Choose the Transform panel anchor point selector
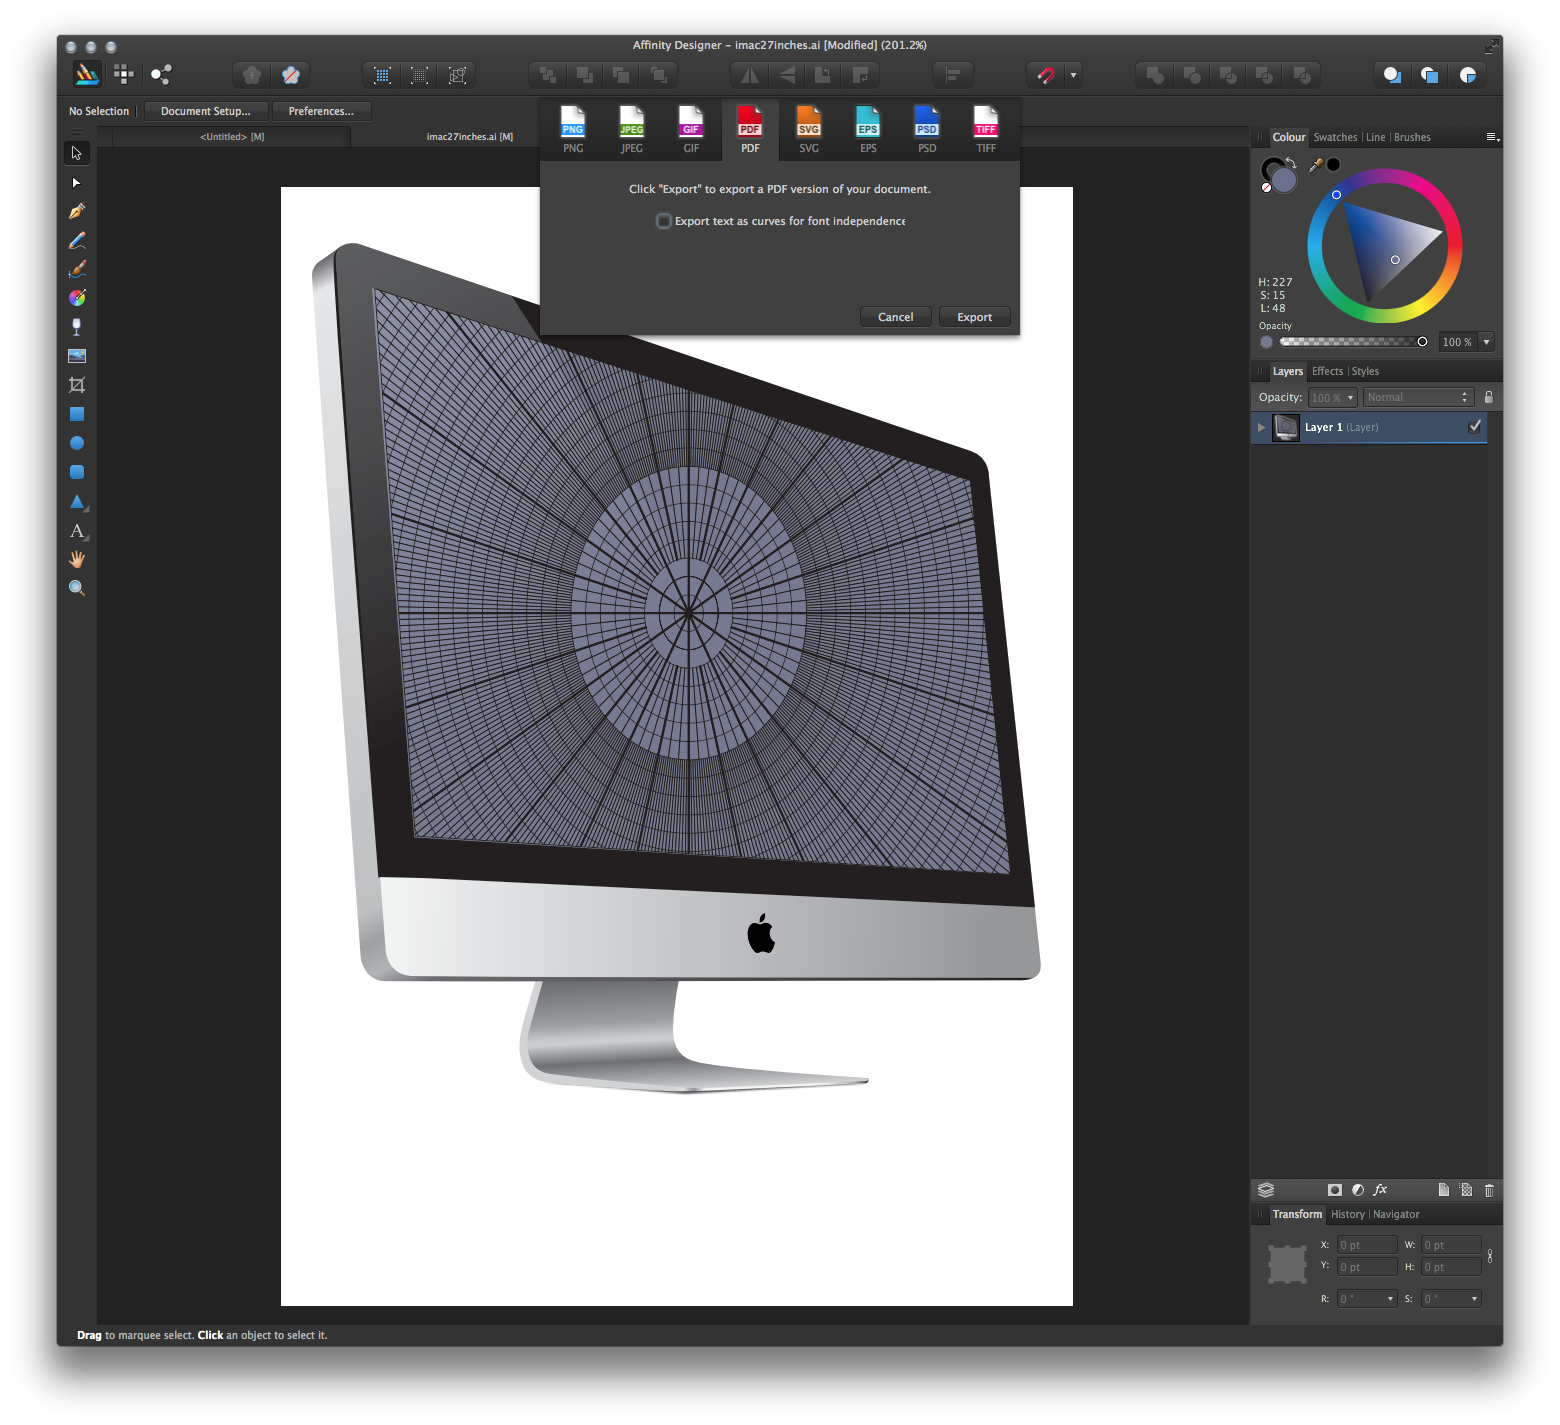This screenshot has width=1560, height=1425. tap(1288, 1264)
